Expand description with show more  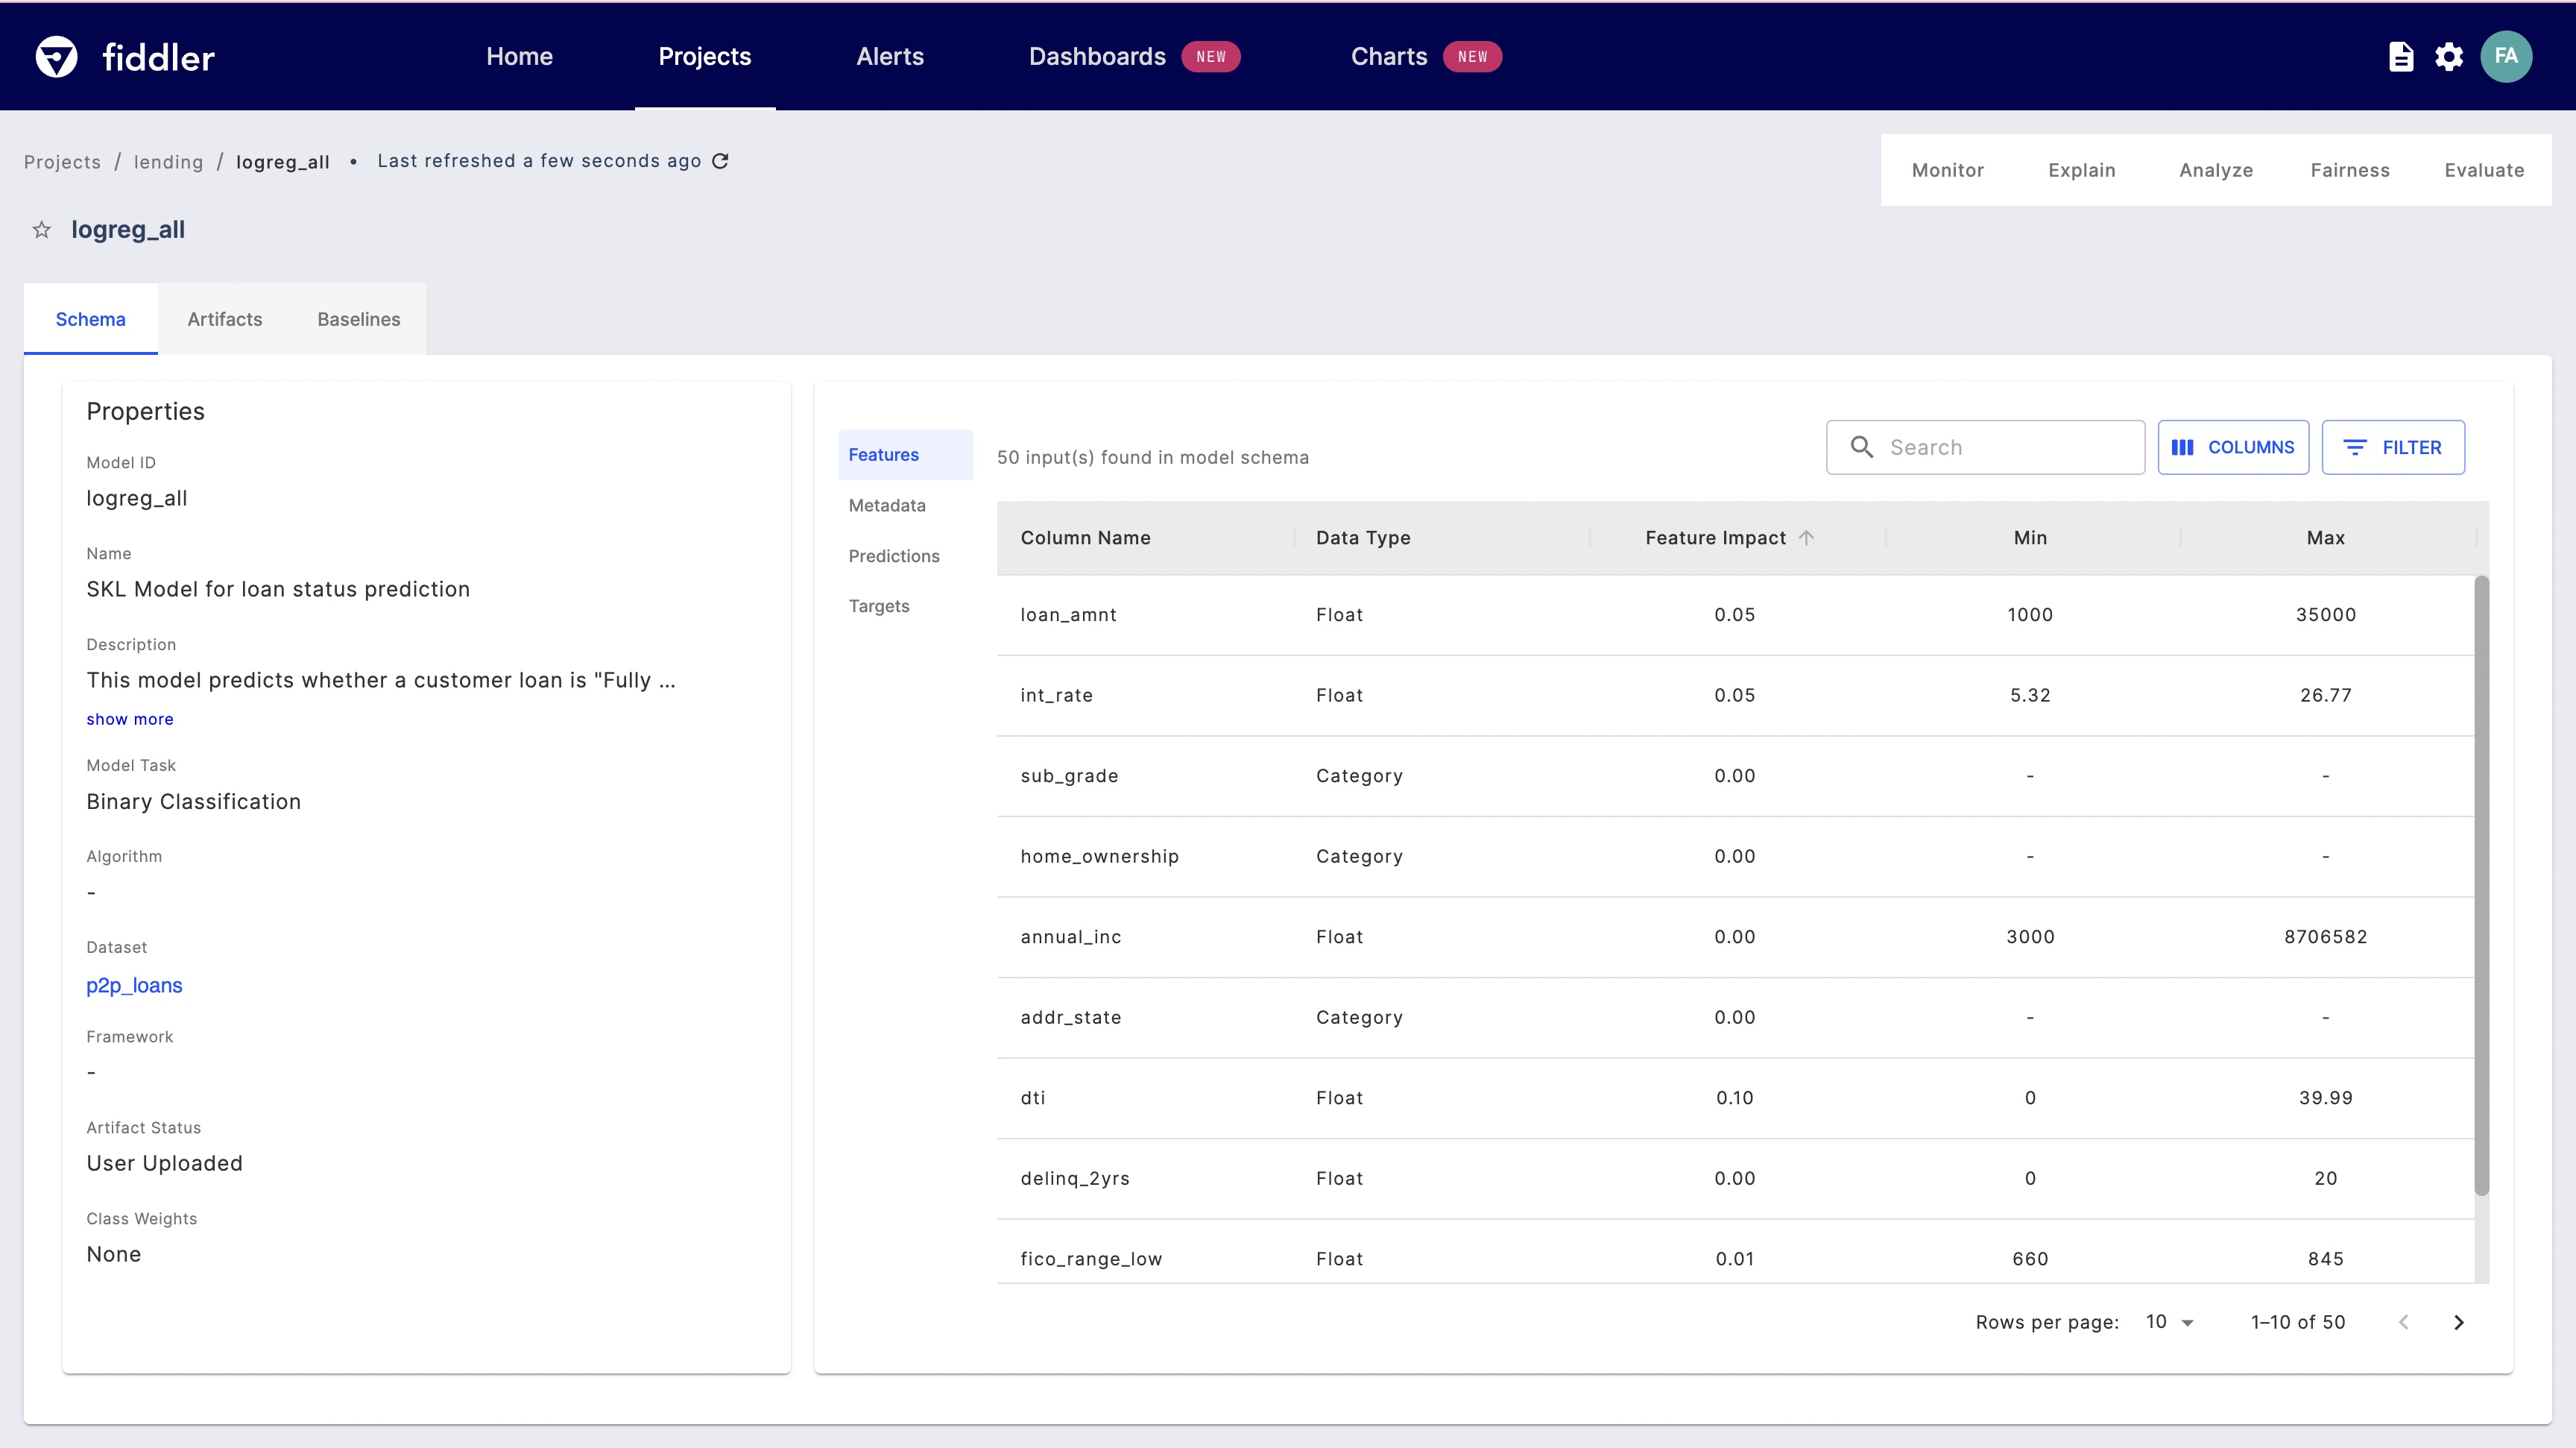click(130, 719)
